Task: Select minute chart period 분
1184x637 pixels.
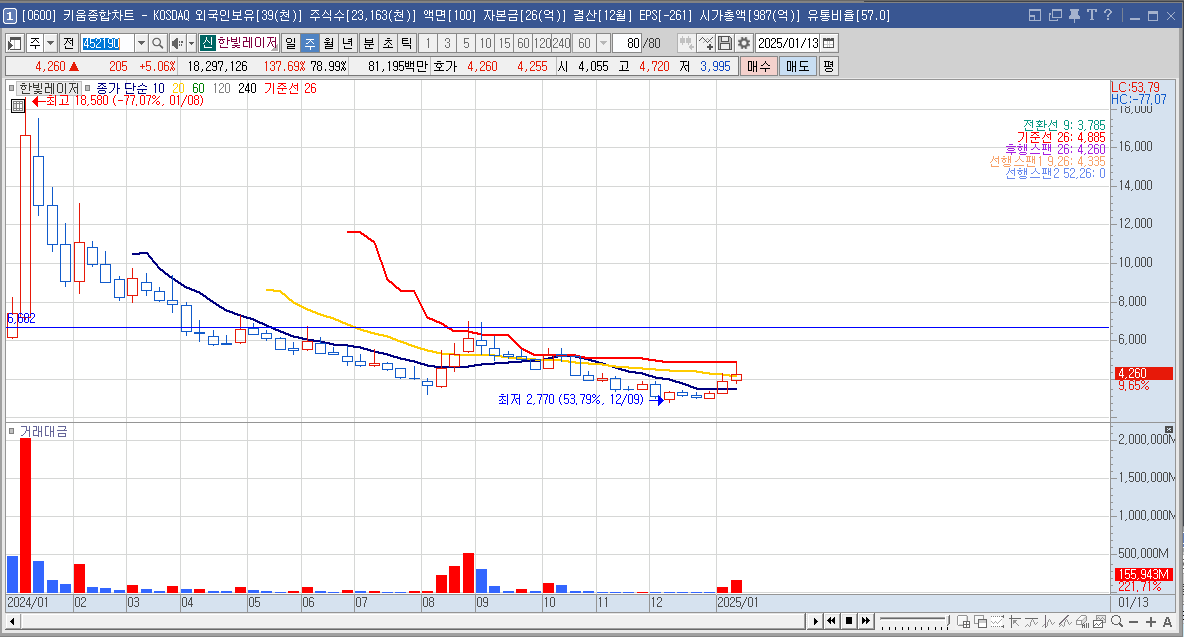Action: 368,43
